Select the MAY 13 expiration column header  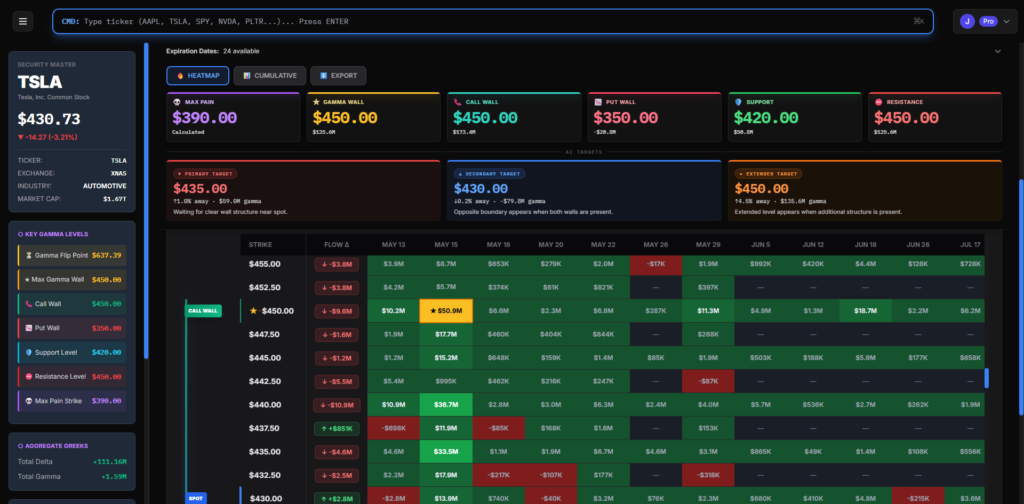pyautogui.click(x=393, y=245)
